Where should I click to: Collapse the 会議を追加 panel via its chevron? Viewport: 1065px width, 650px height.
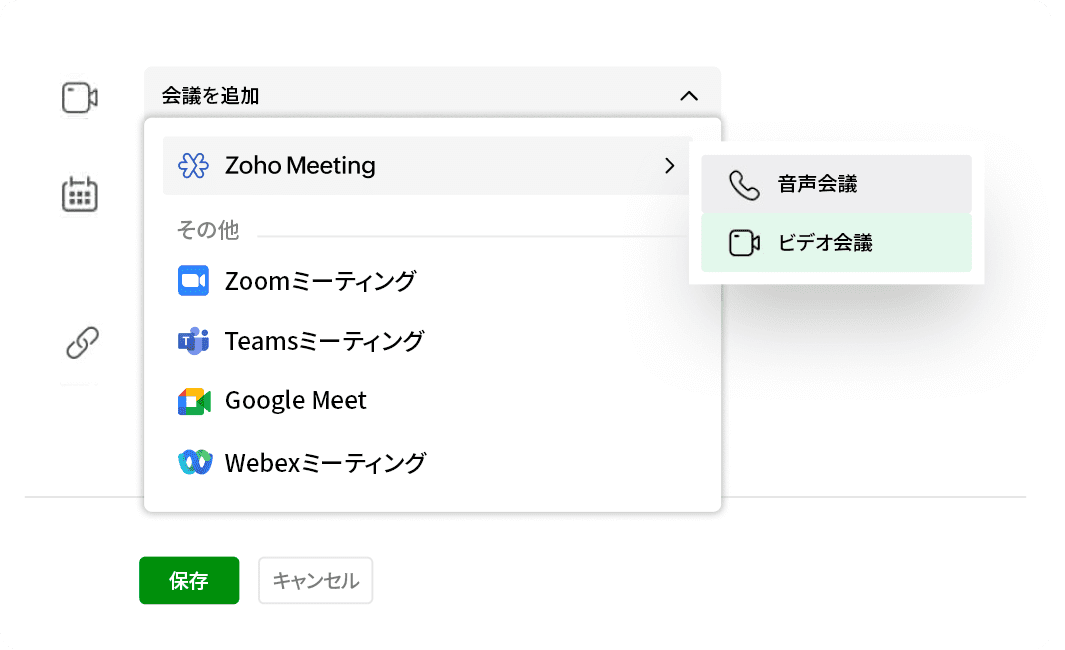[689, 97]
